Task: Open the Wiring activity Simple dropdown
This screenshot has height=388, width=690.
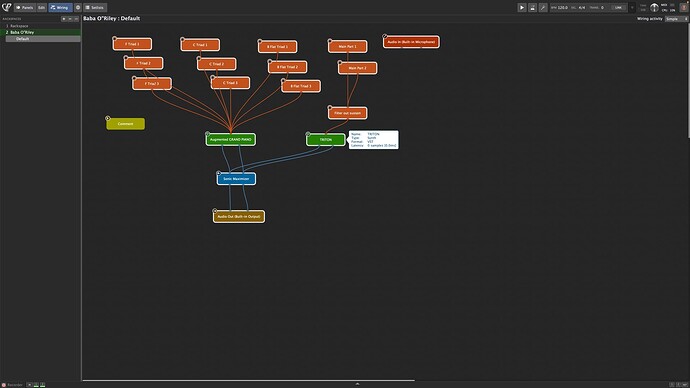Action: click(676, 19)
